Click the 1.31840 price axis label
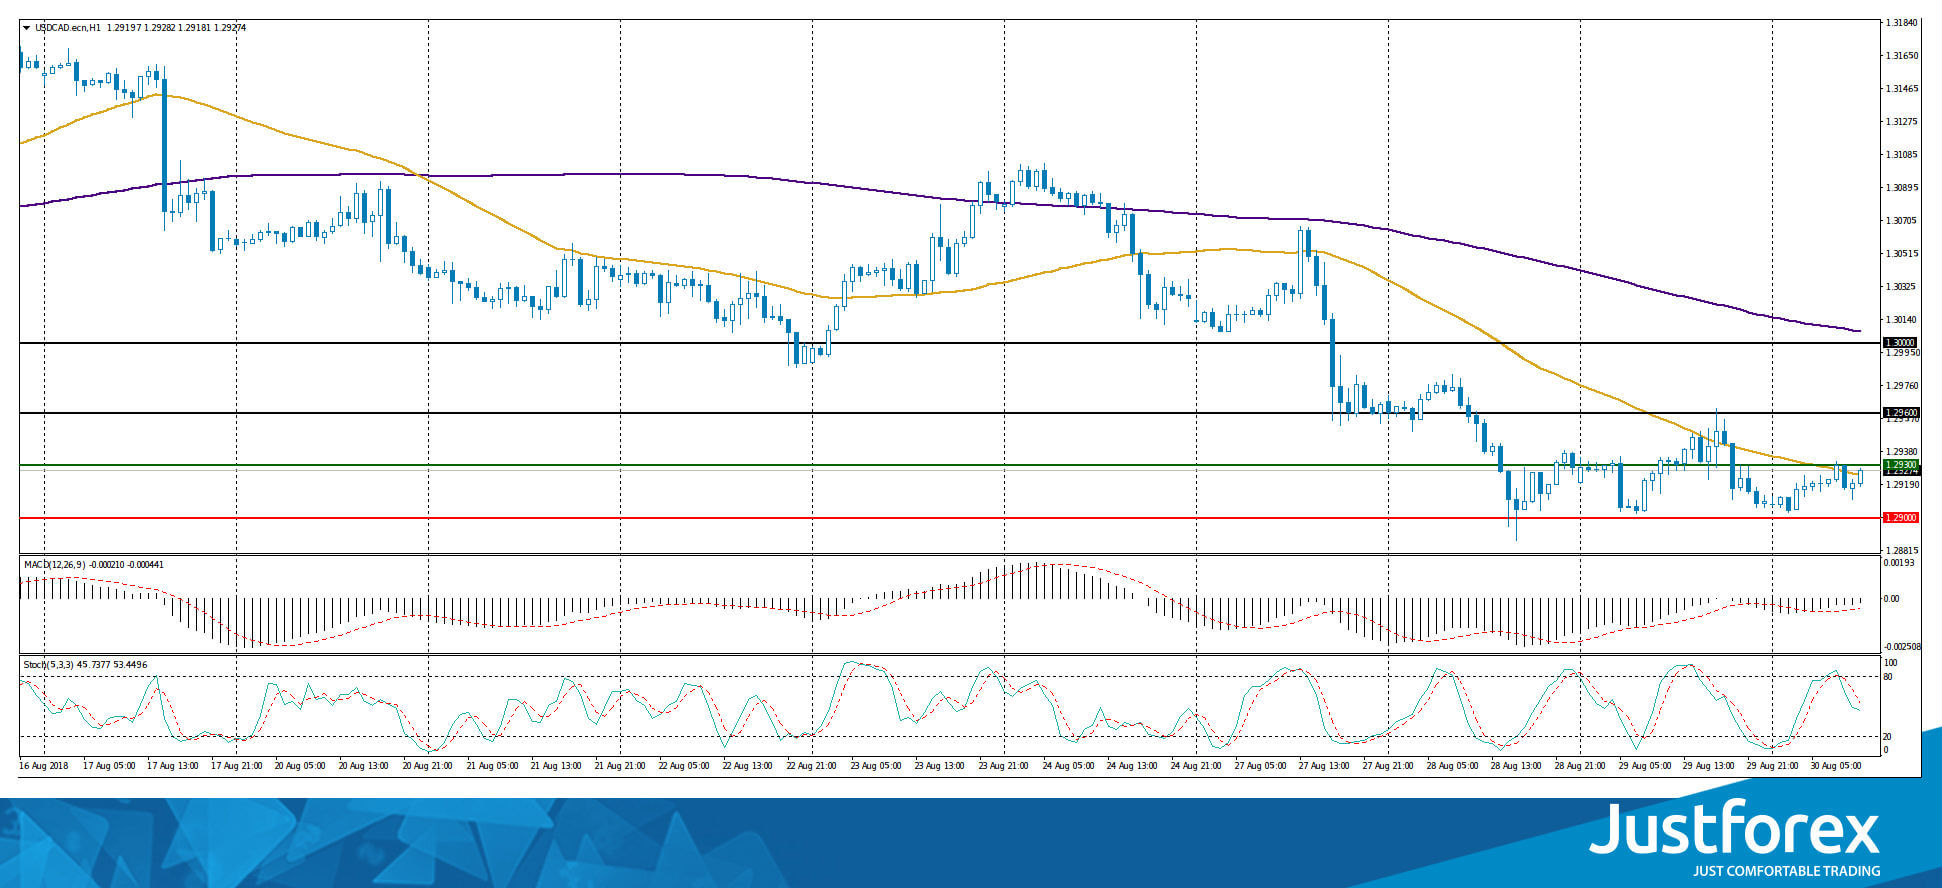 1901,23
